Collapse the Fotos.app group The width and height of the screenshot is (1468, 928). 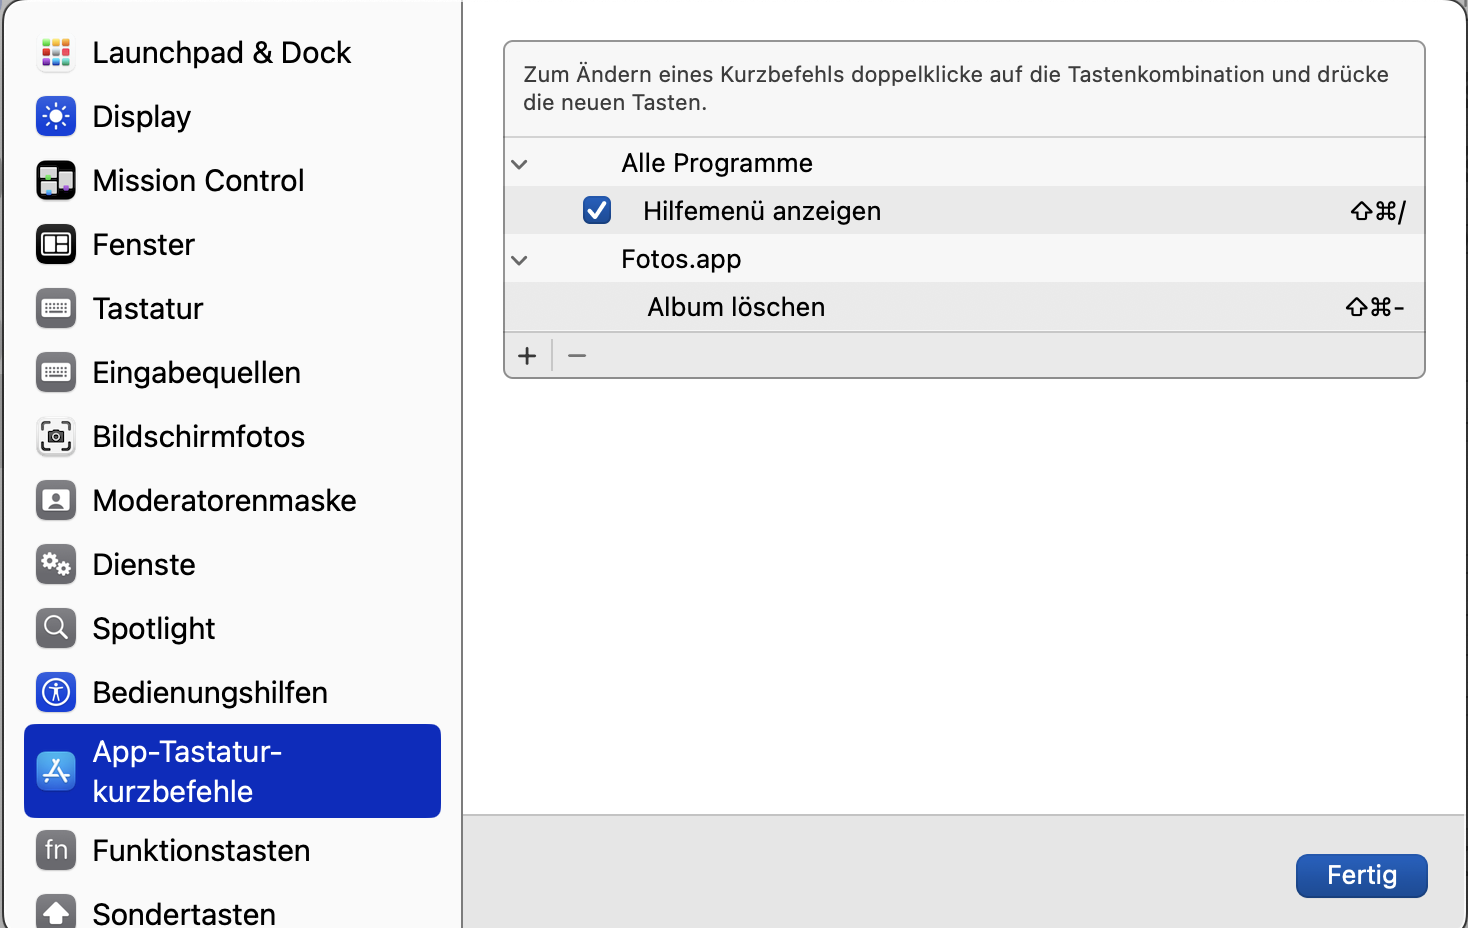(x=519, y=260)
